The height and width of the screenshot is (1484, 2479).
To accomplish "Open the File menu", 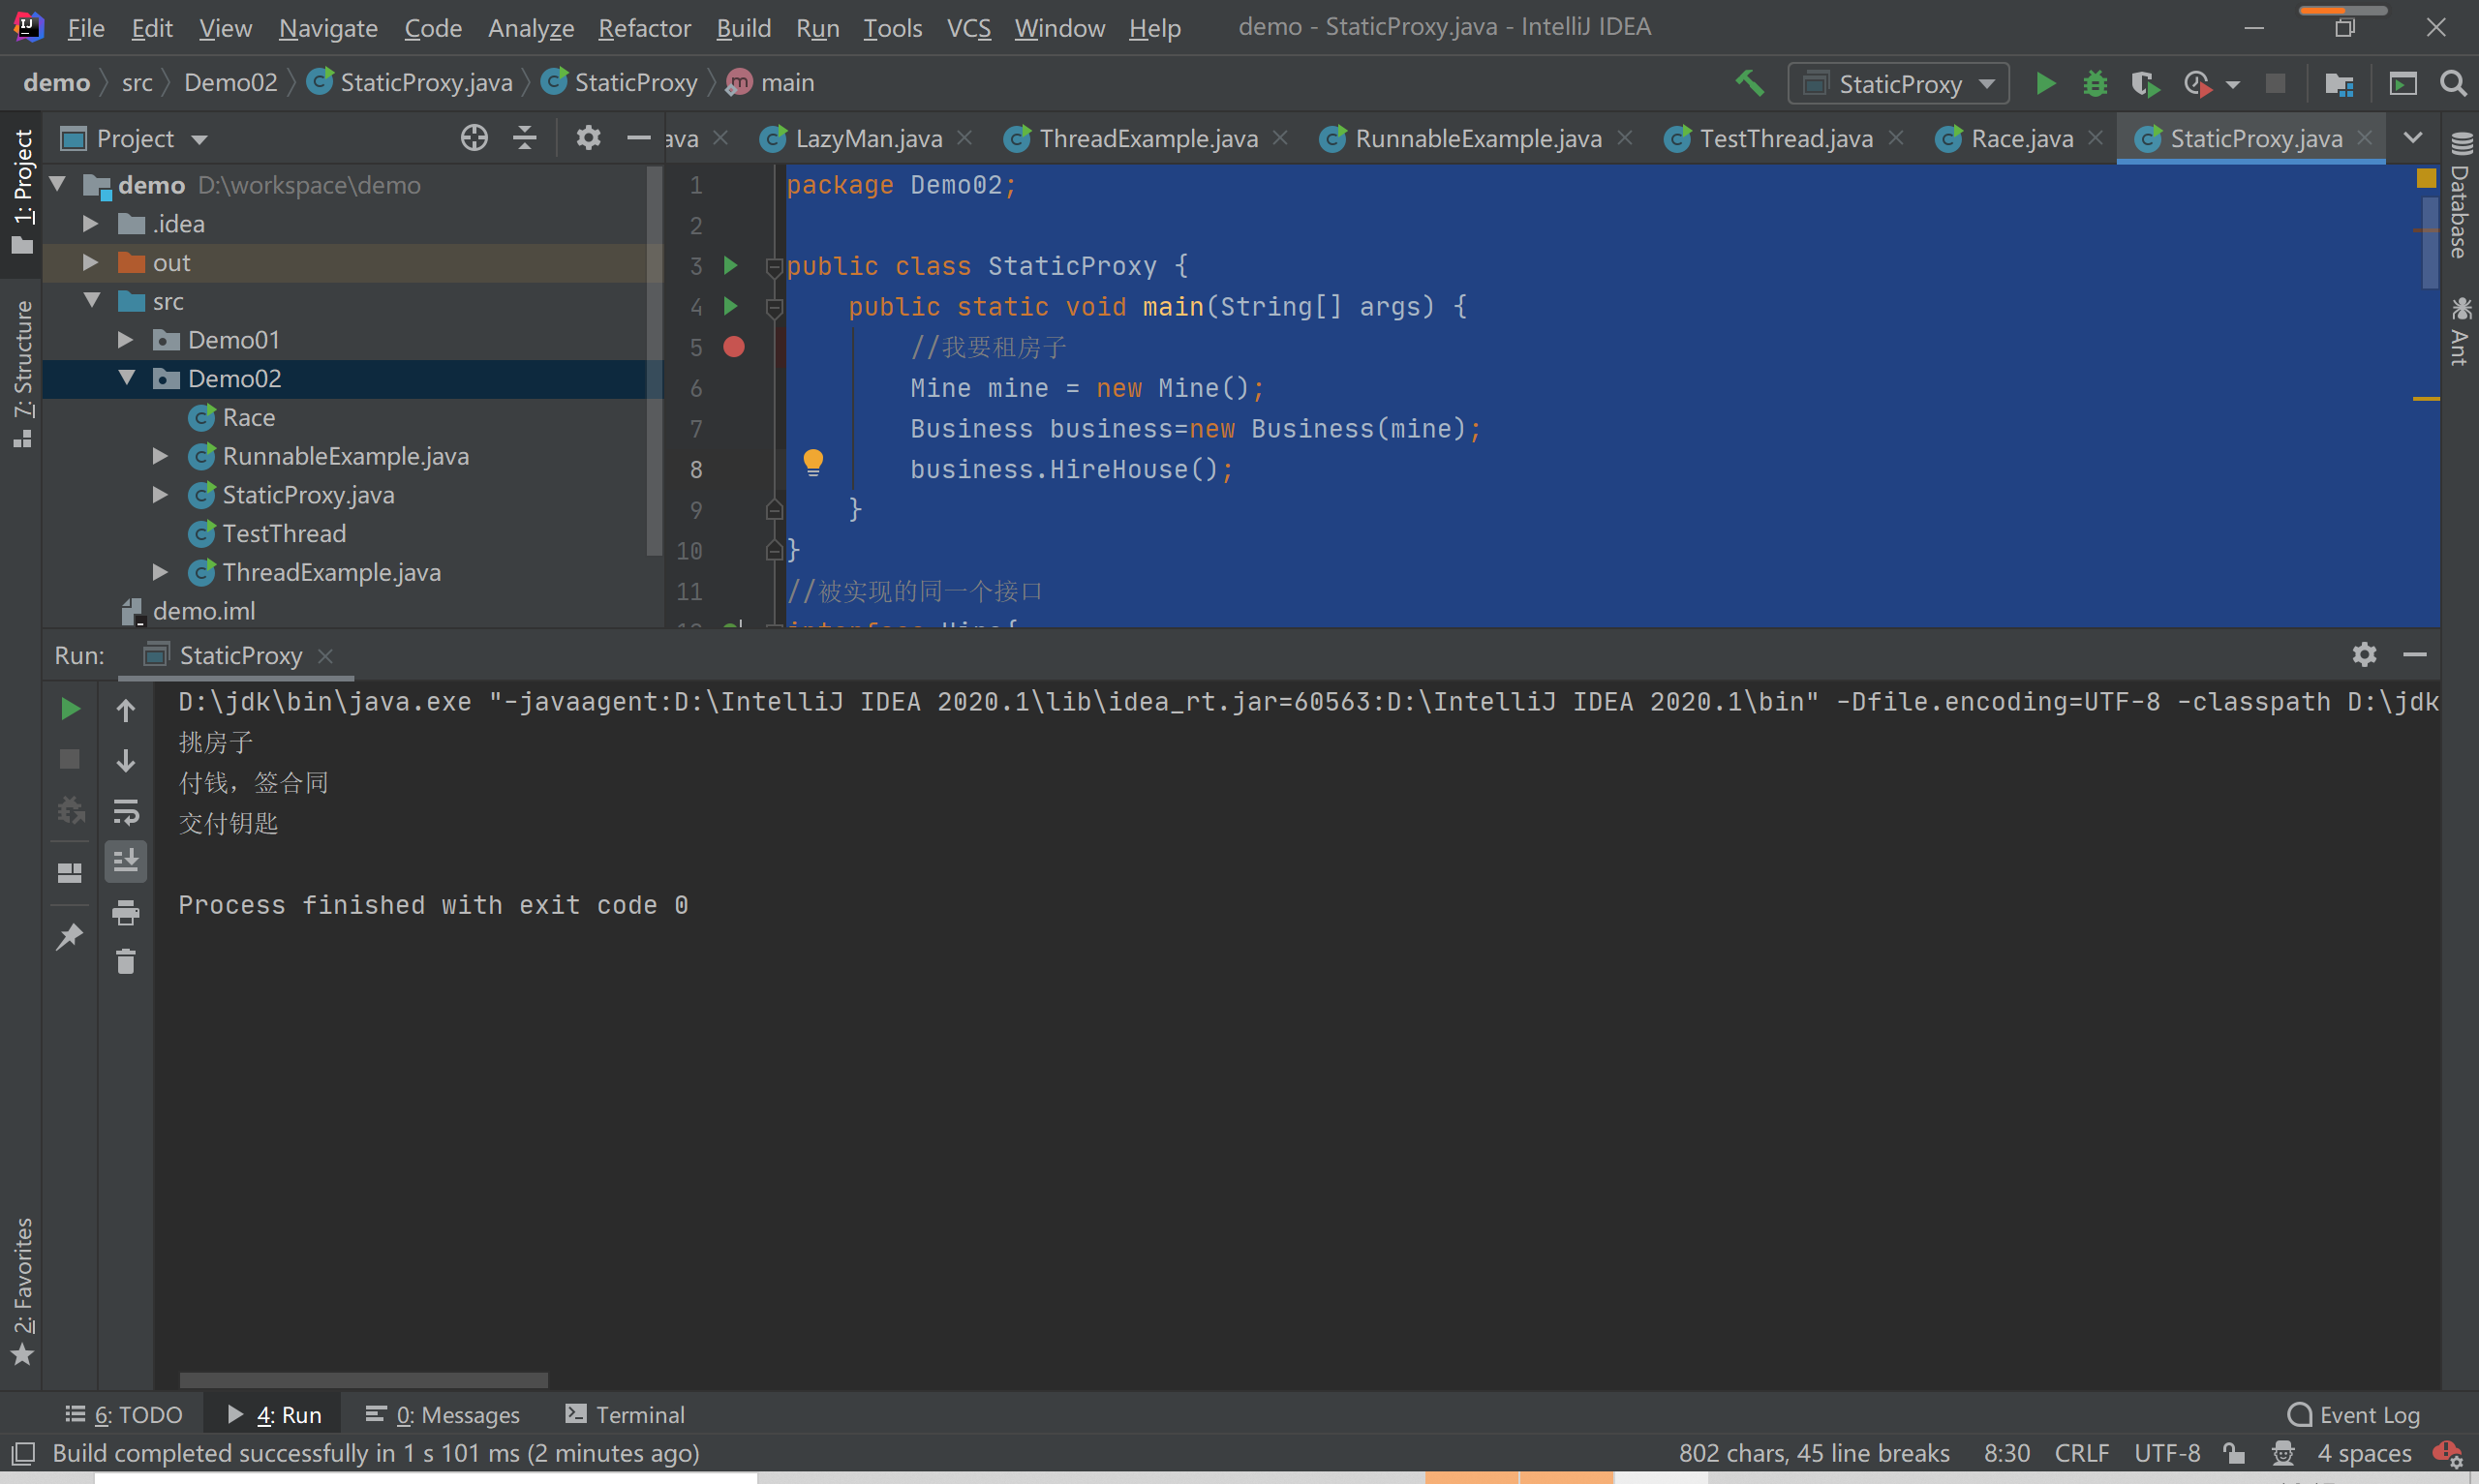I will pos(85,28).
